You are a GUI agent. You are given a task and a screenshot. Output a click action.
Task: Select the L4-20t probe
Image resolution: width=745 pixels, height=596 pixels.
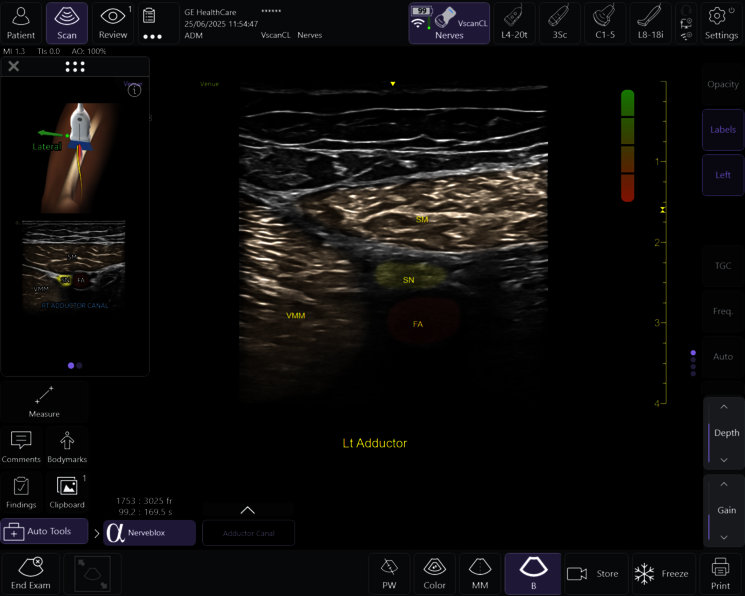pos(514,22)
